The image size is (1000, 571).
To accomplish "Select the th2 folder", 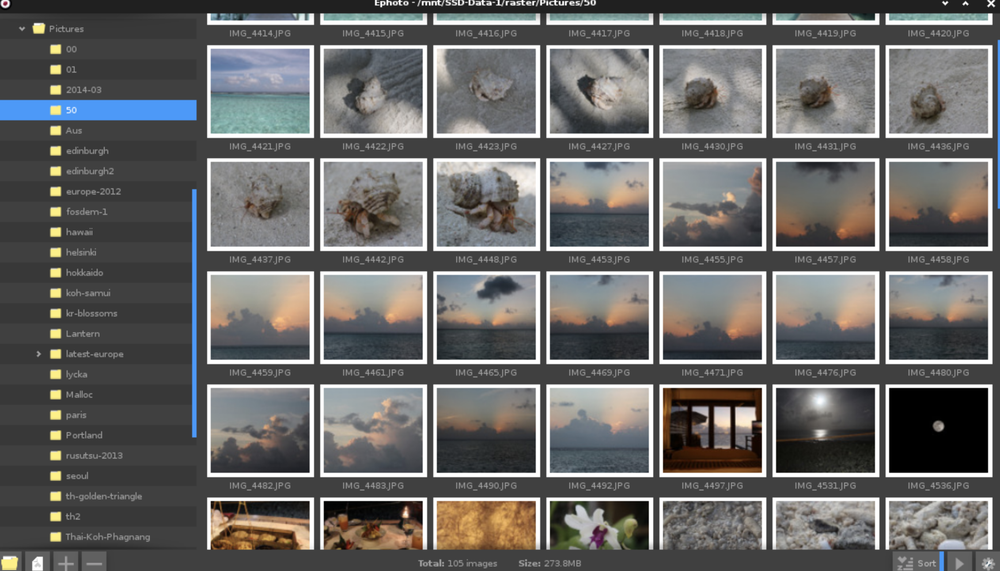I will (98, 516).
